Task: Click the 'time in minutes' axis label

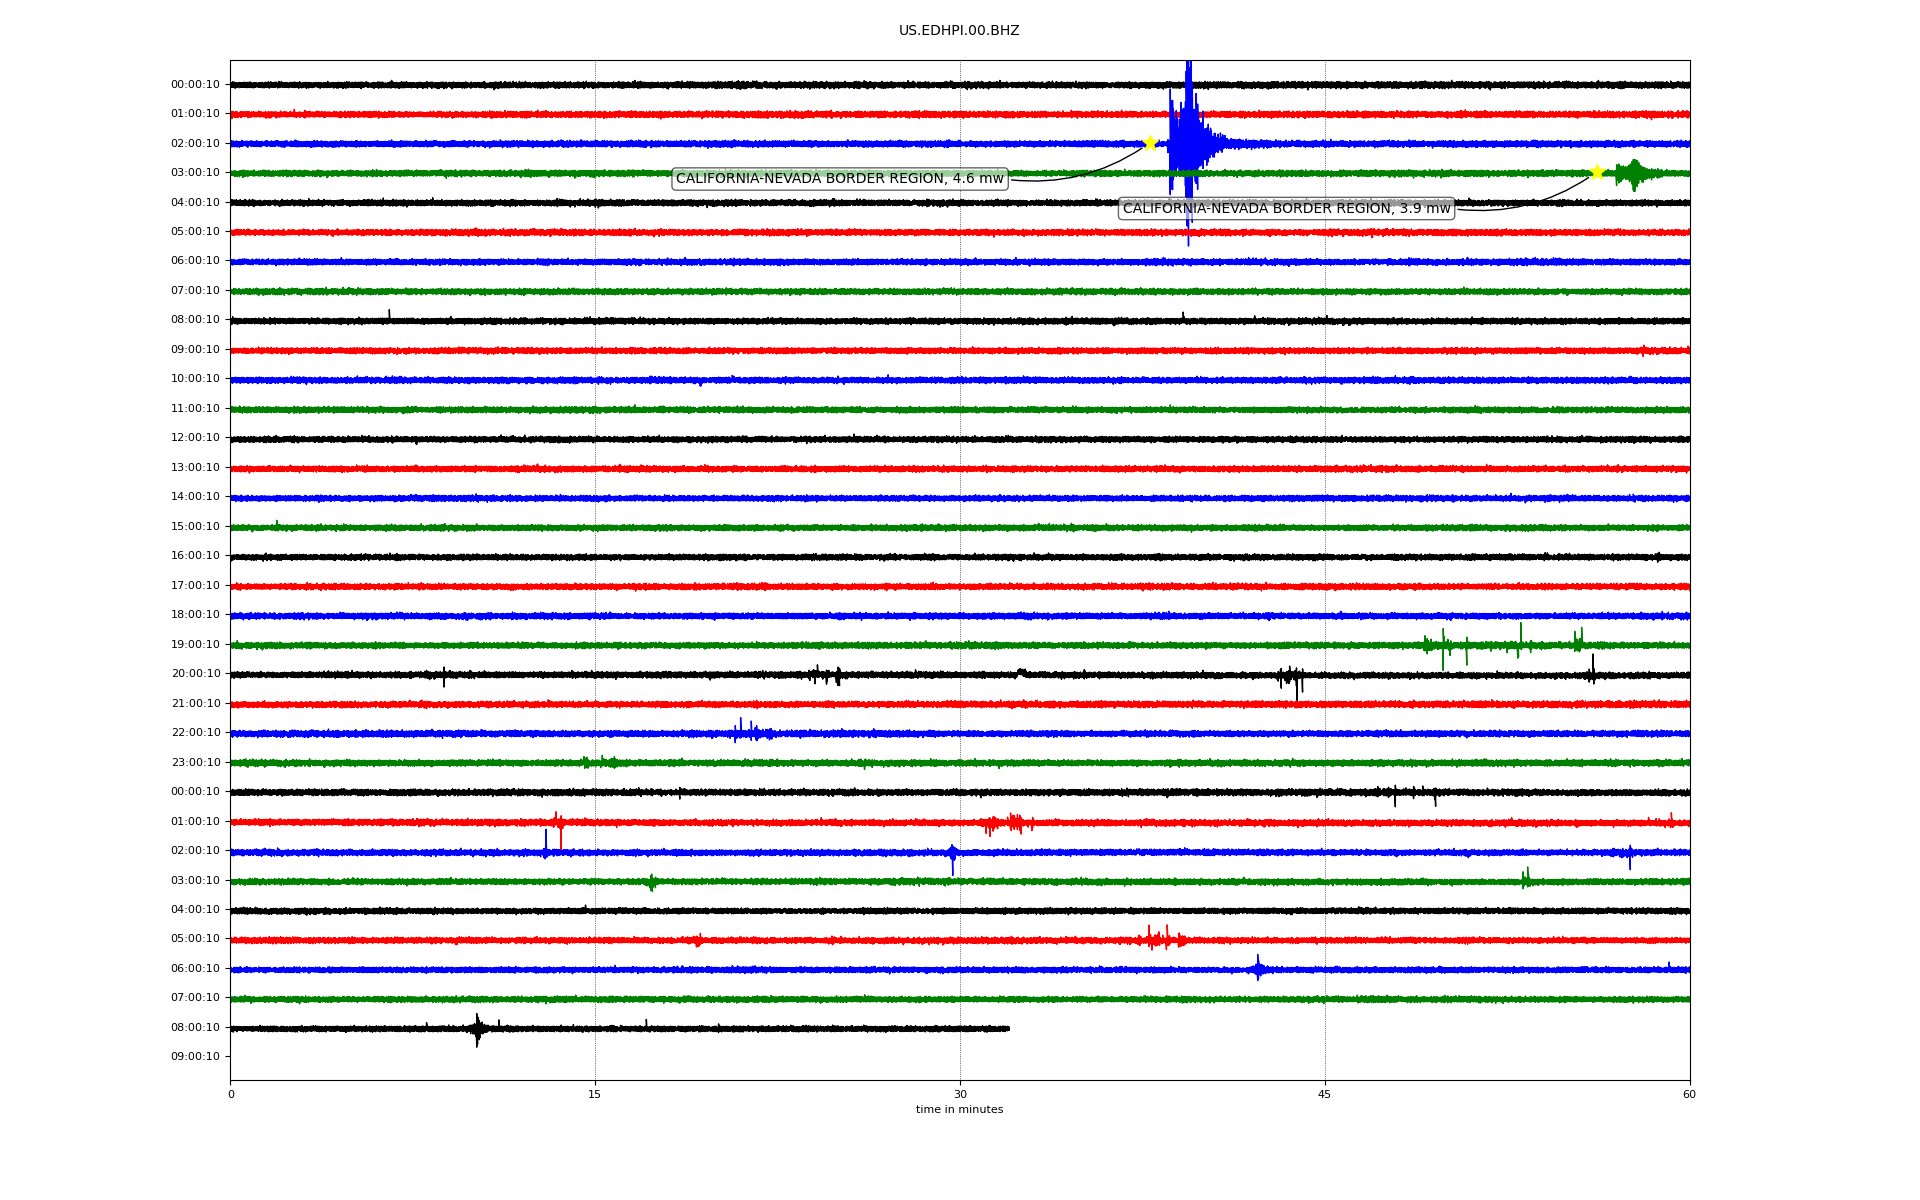Action: point(960,1110)
